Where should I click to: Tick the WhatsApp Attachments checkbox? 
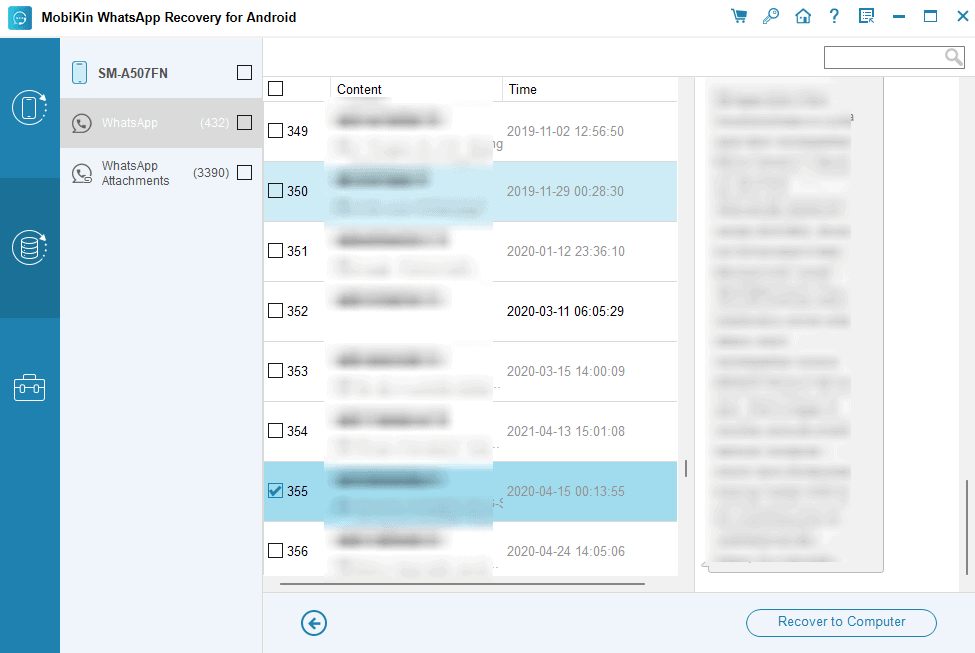(x=244, y=172)
